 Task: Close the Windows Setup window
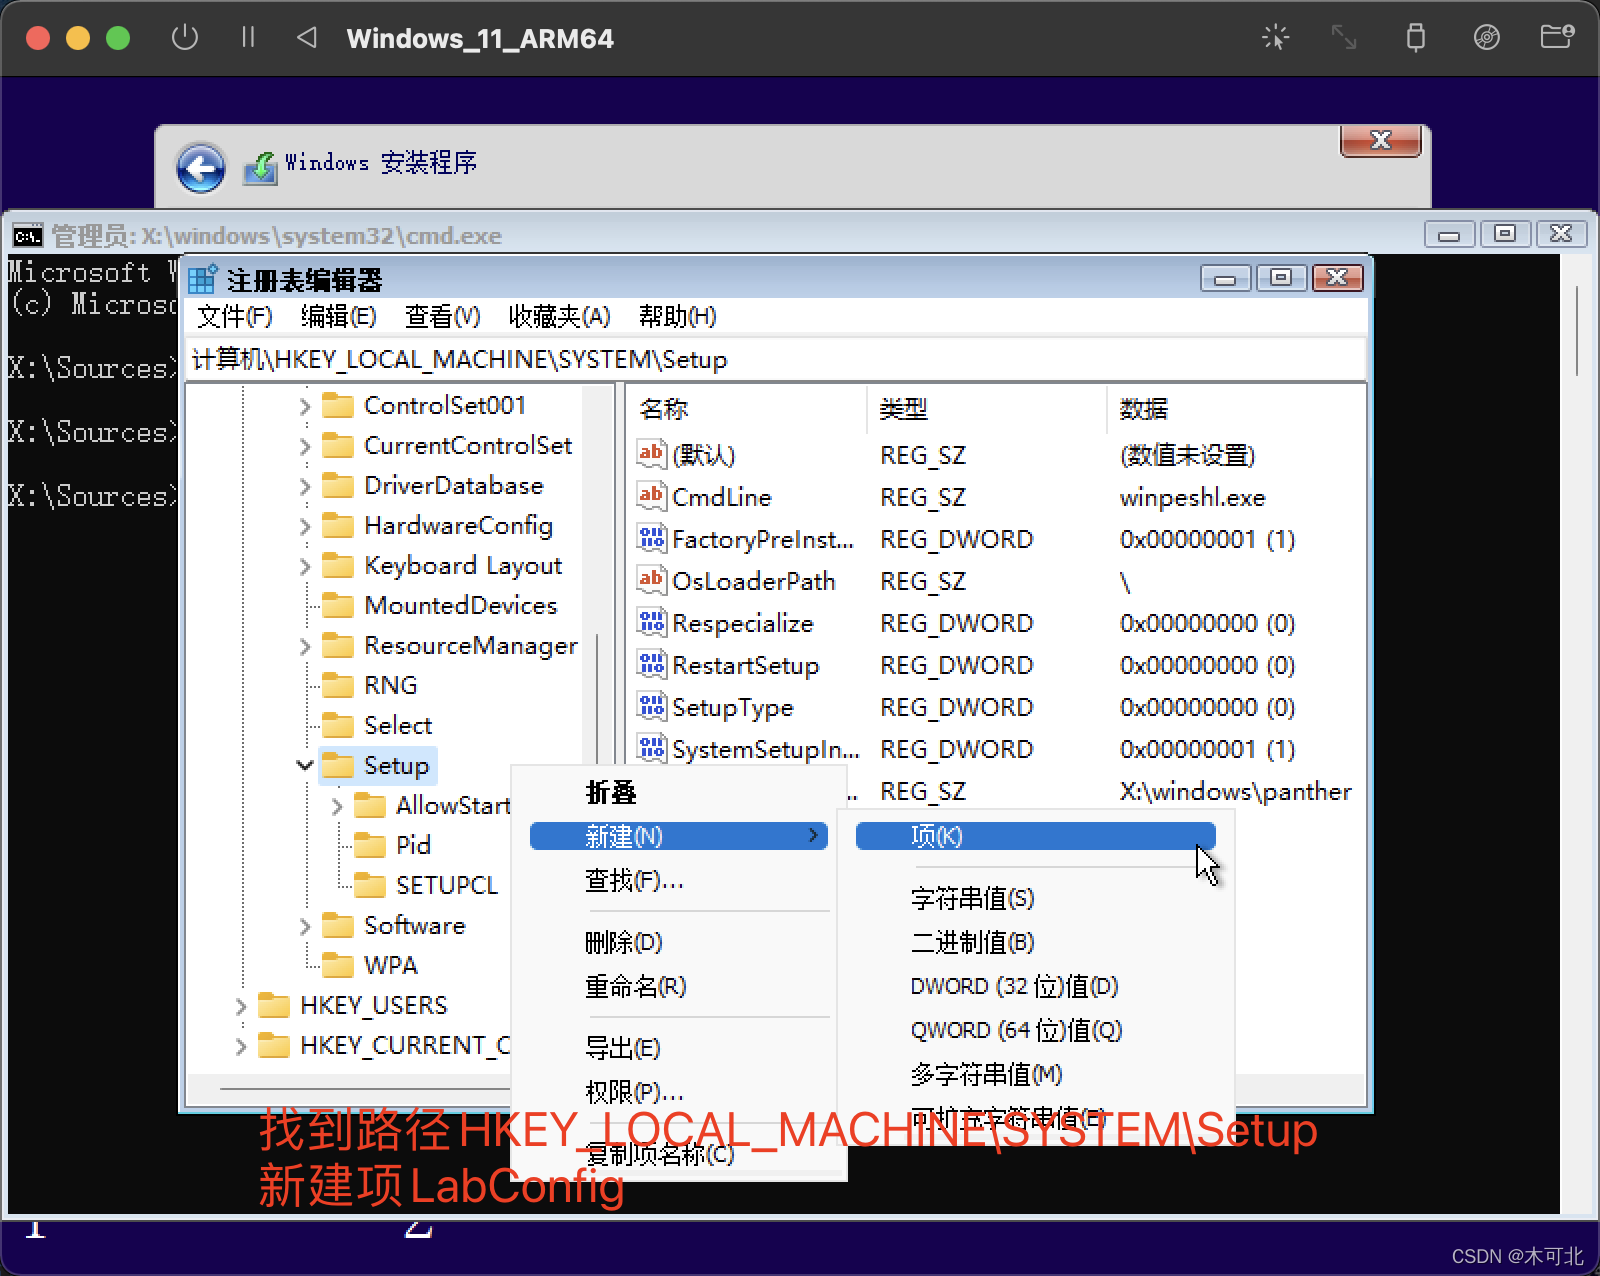point(1380,141)
